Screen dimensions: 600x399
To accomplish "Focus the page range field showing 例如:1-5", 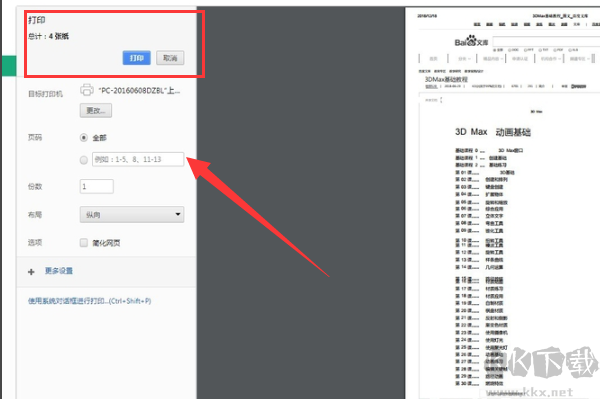I will pyautogui.click(x=138, y=159).
